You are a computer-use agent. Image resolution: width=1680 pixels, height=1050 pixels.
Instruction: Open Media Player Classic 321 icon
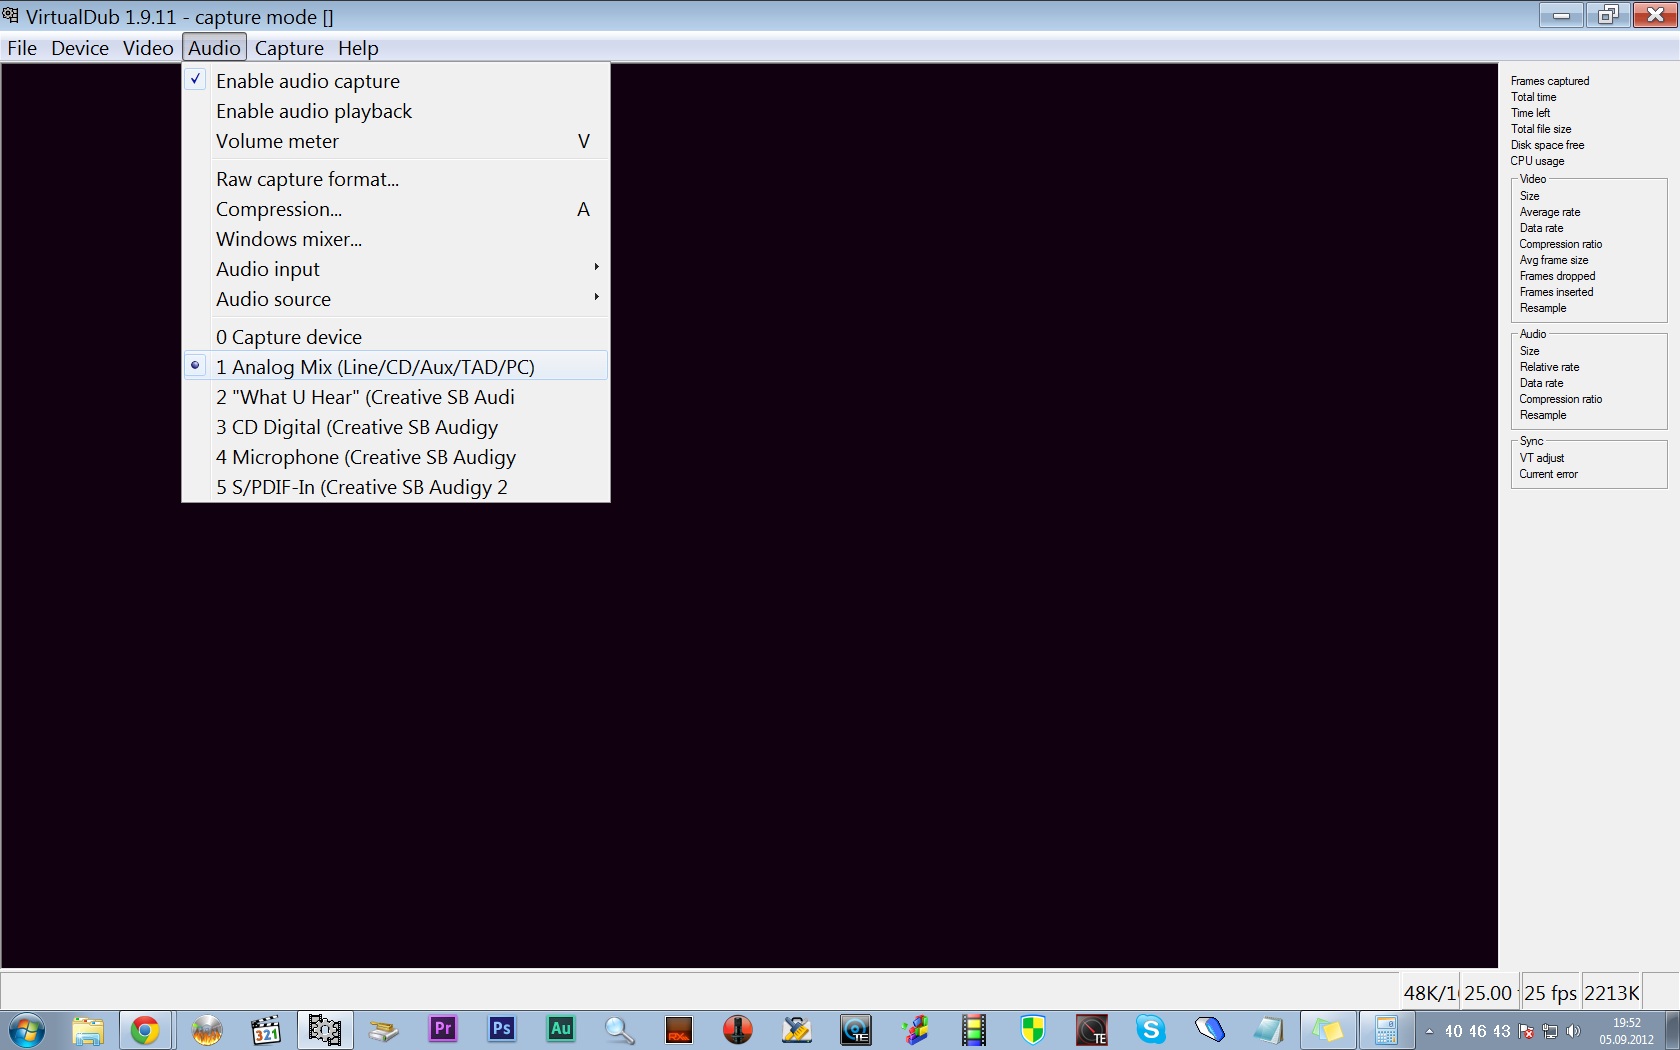[266, 1030]
